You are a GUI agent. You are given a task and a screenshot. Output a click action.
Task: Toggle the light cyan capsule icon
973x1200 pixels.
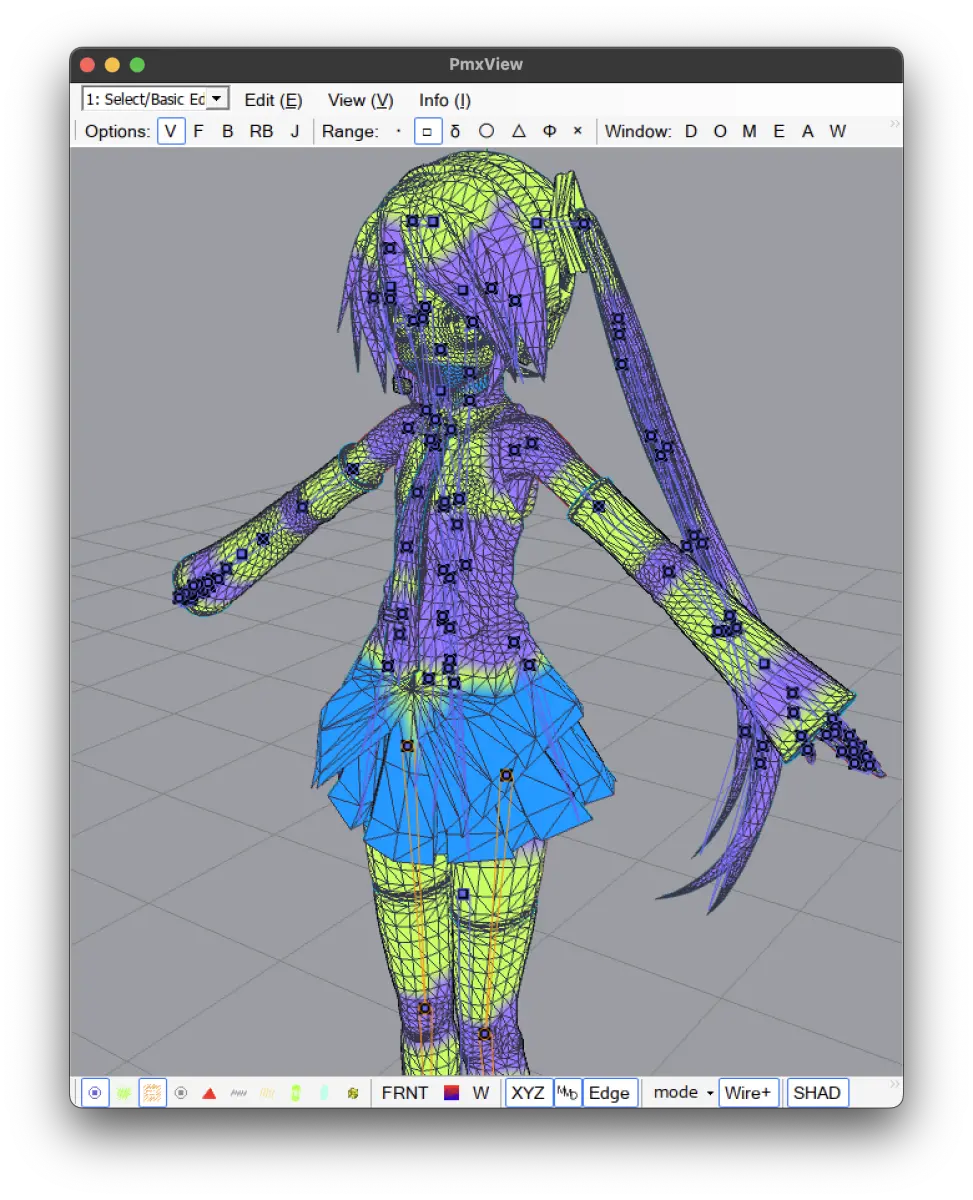(324, 1093)
